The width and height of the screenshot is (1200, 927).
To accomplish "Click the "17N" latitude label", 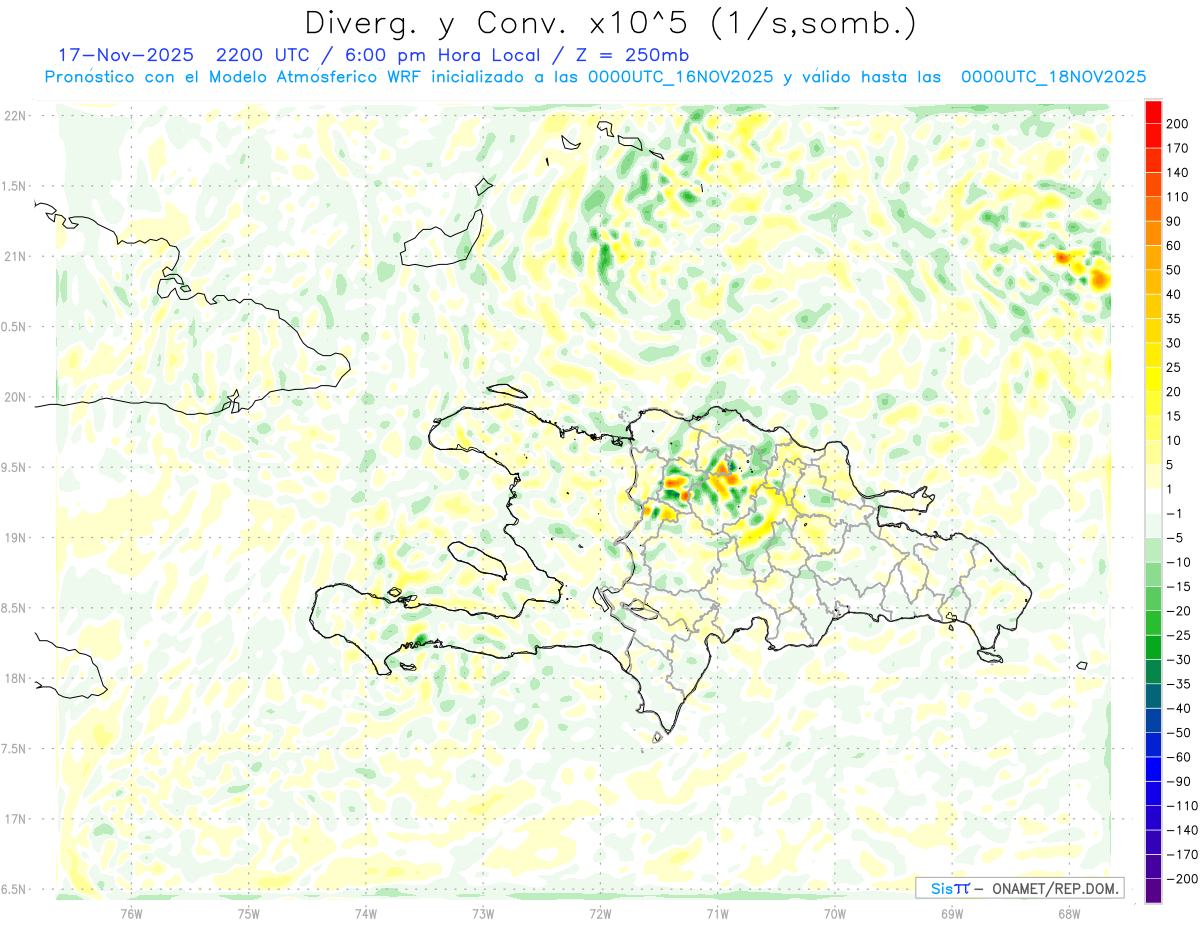I will click(15, 819).
